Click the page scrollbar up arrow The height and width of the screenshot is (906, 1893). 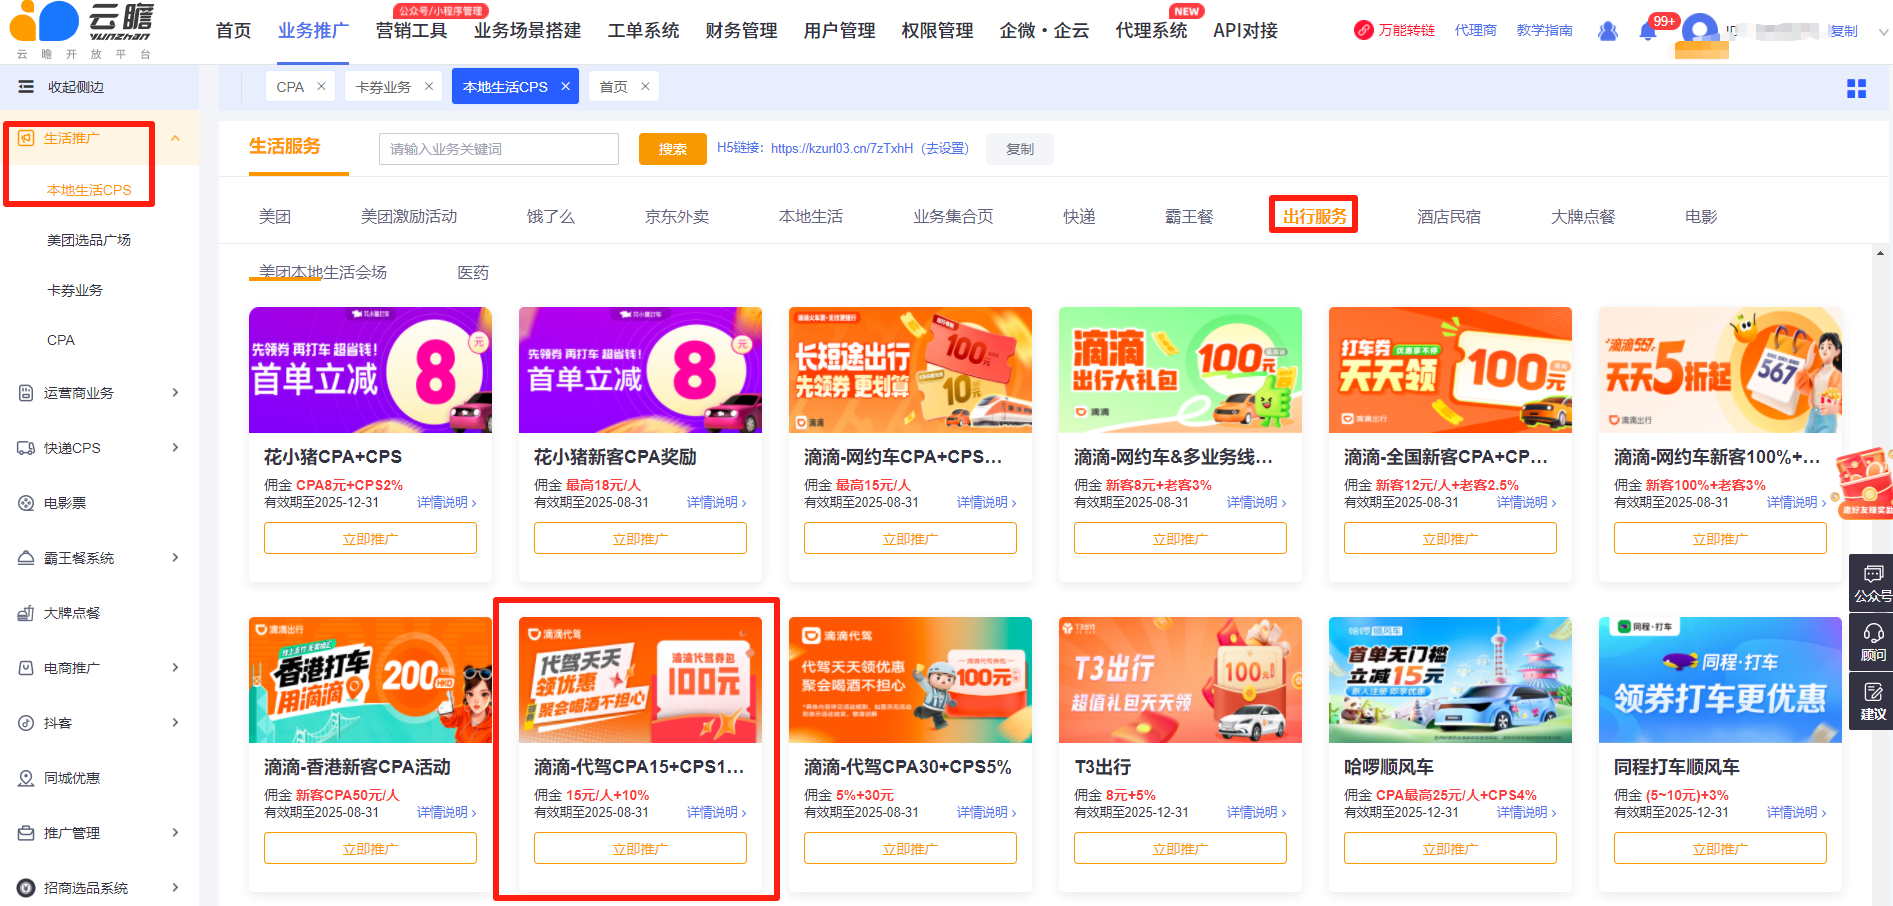coord(1881,254)
